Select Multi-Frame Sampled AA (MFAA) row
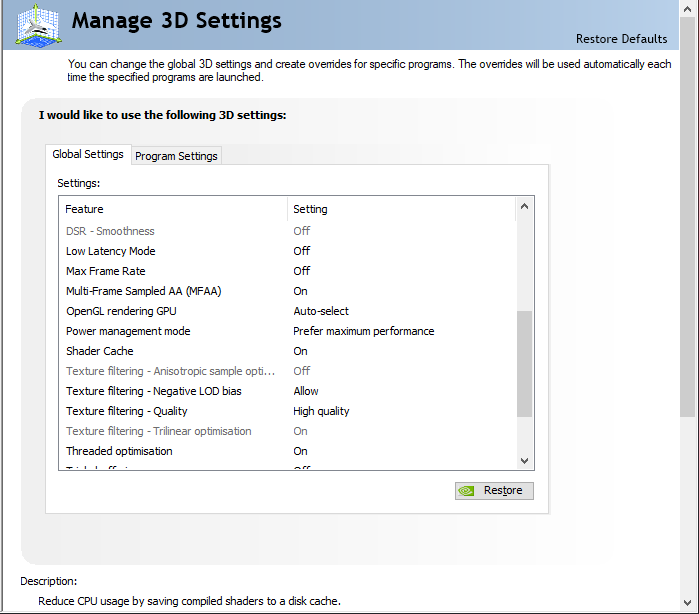Screen dimensions: 699x614 tap(288, 291)
